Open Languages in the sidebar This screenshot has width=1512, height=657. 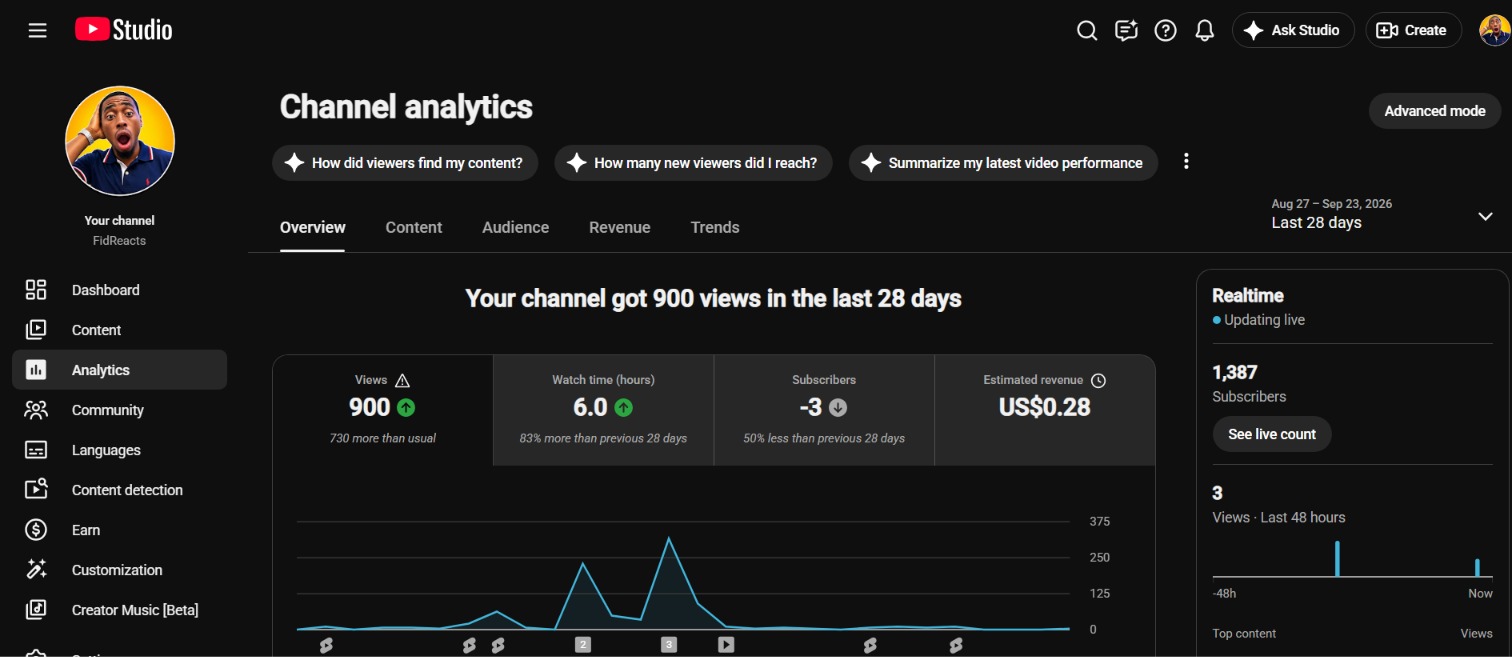[120, 450]
